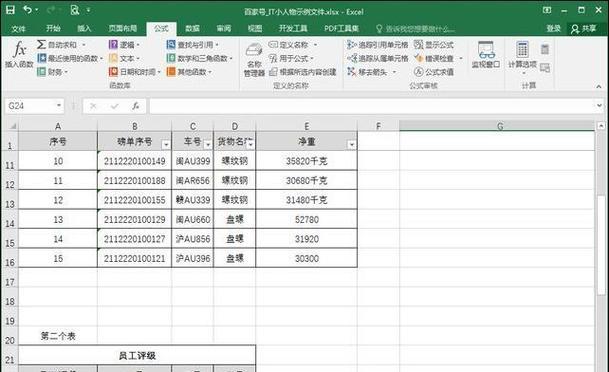Viewport: 609px width, 372px height.
Task: Switch to the Insert tab
Action: tap(84, 28)
